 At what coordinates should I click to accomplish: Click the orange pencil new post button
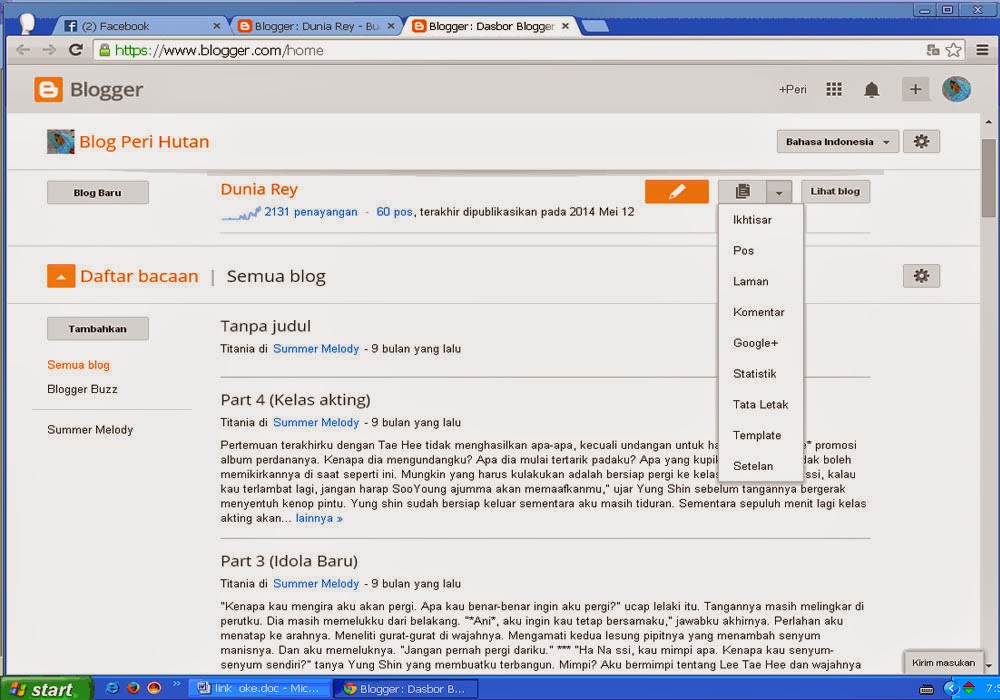coord(677,191)
